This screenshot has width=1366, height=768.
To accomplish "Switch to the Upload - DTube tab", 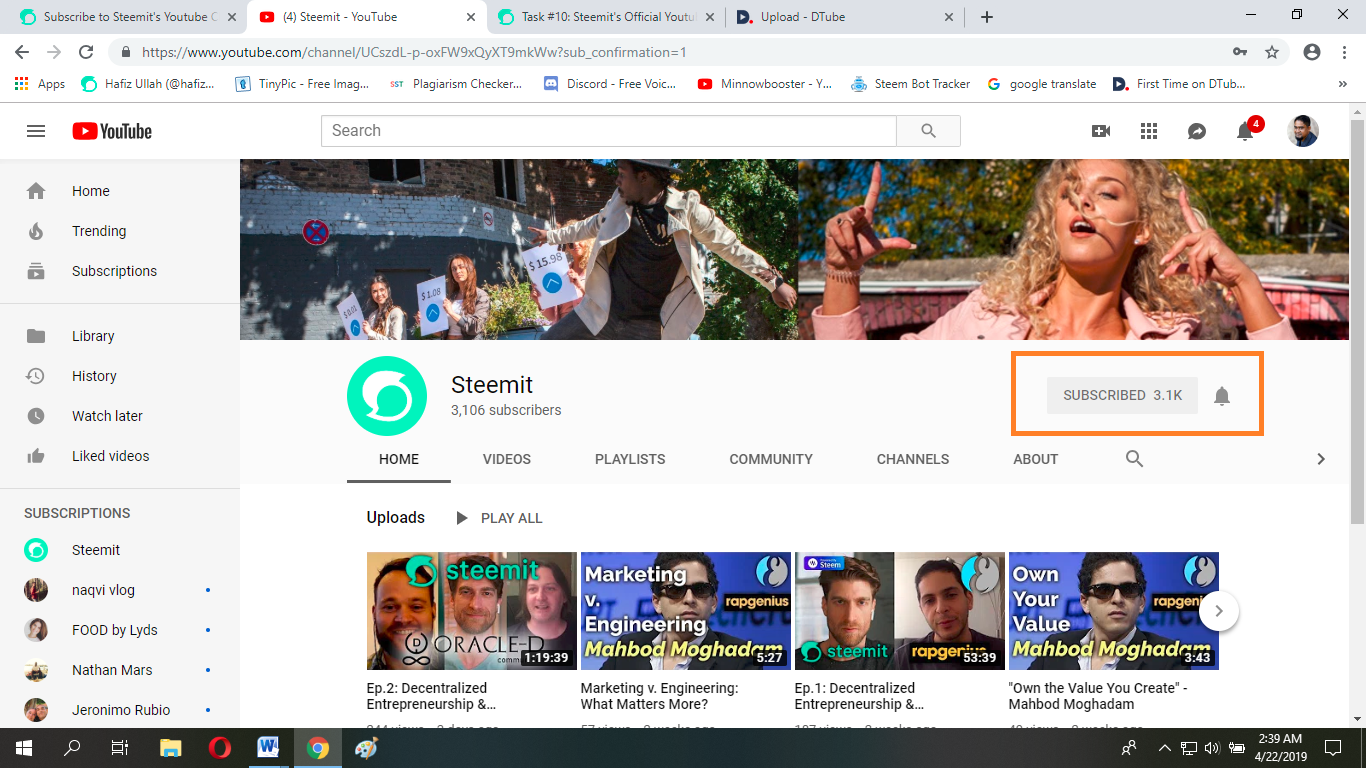I will click(845, 17).
